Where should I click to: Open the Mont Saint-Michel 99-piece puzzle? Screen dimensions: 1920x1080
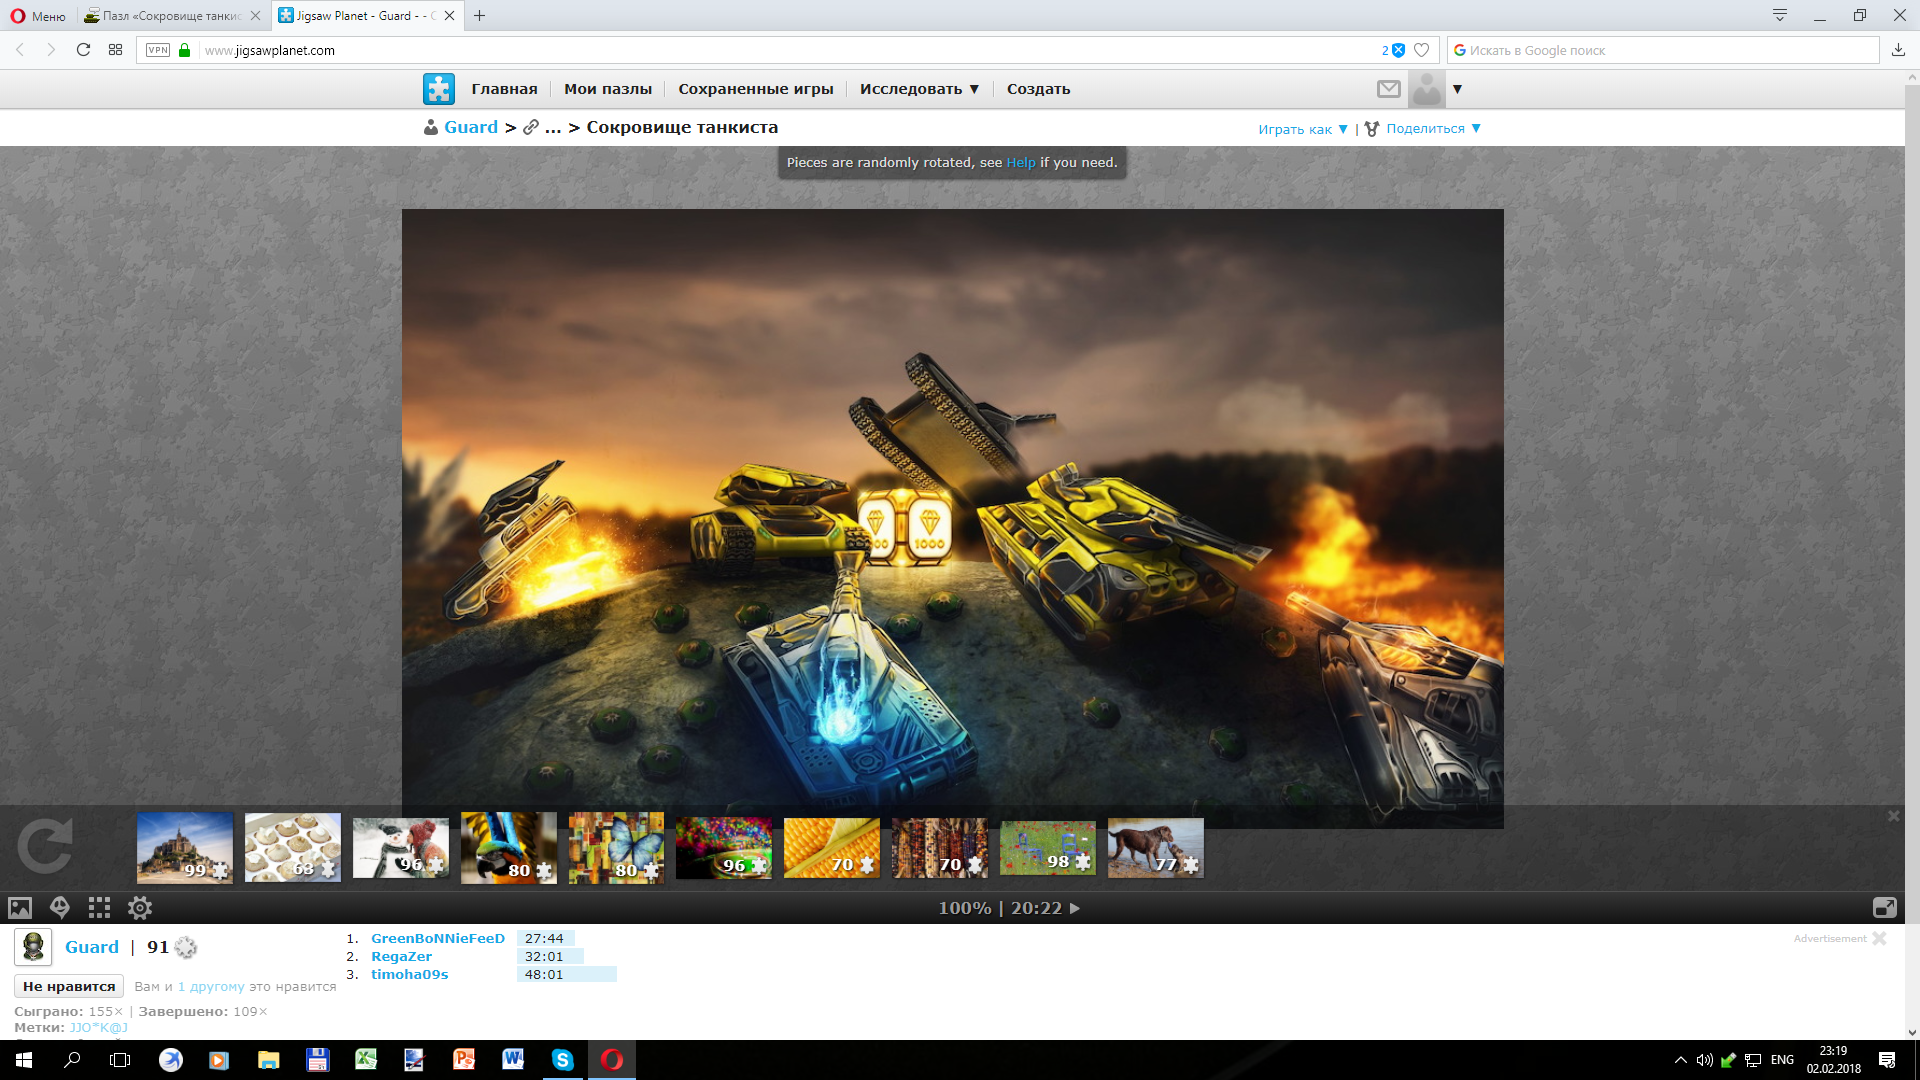tap(185, 847)
